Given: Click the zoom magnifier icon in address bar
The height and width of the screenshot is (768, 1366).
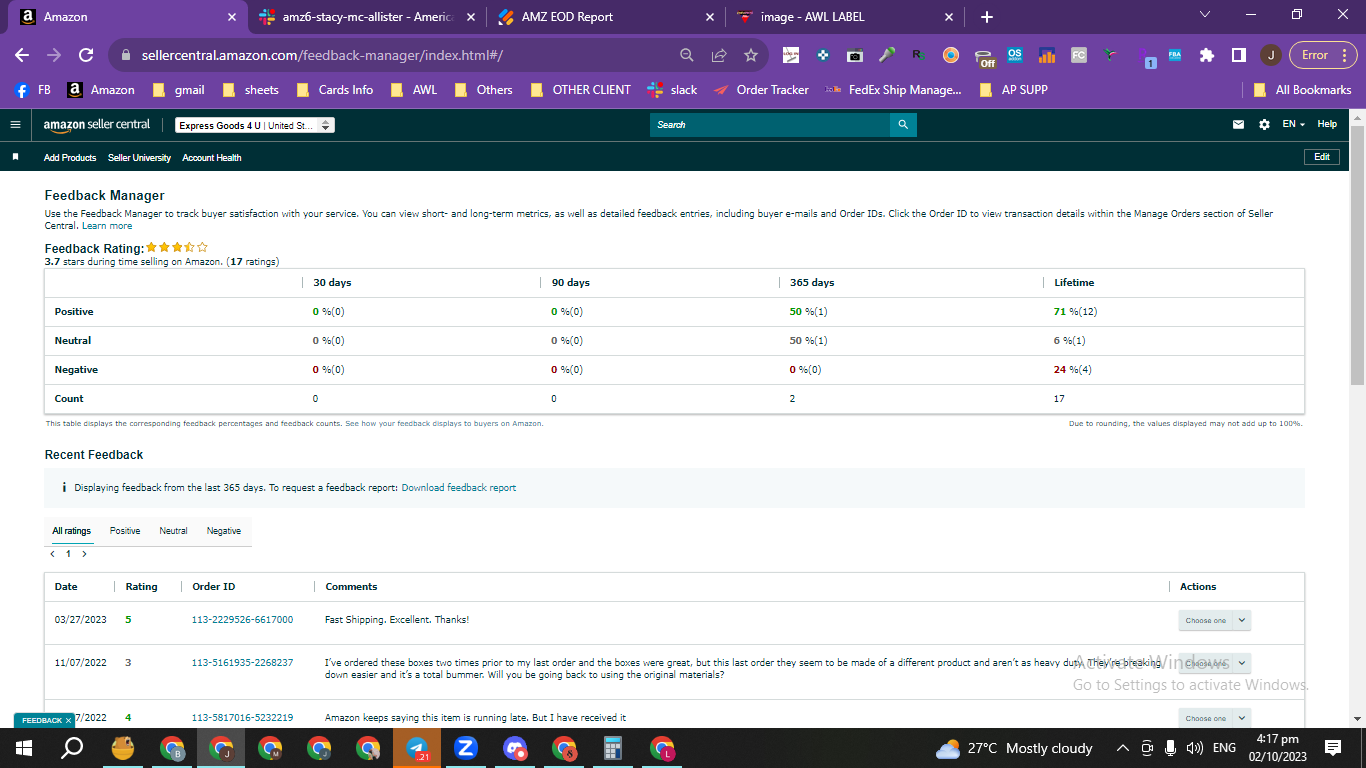Looking at the screenshot, I should [x=687, y=55].
